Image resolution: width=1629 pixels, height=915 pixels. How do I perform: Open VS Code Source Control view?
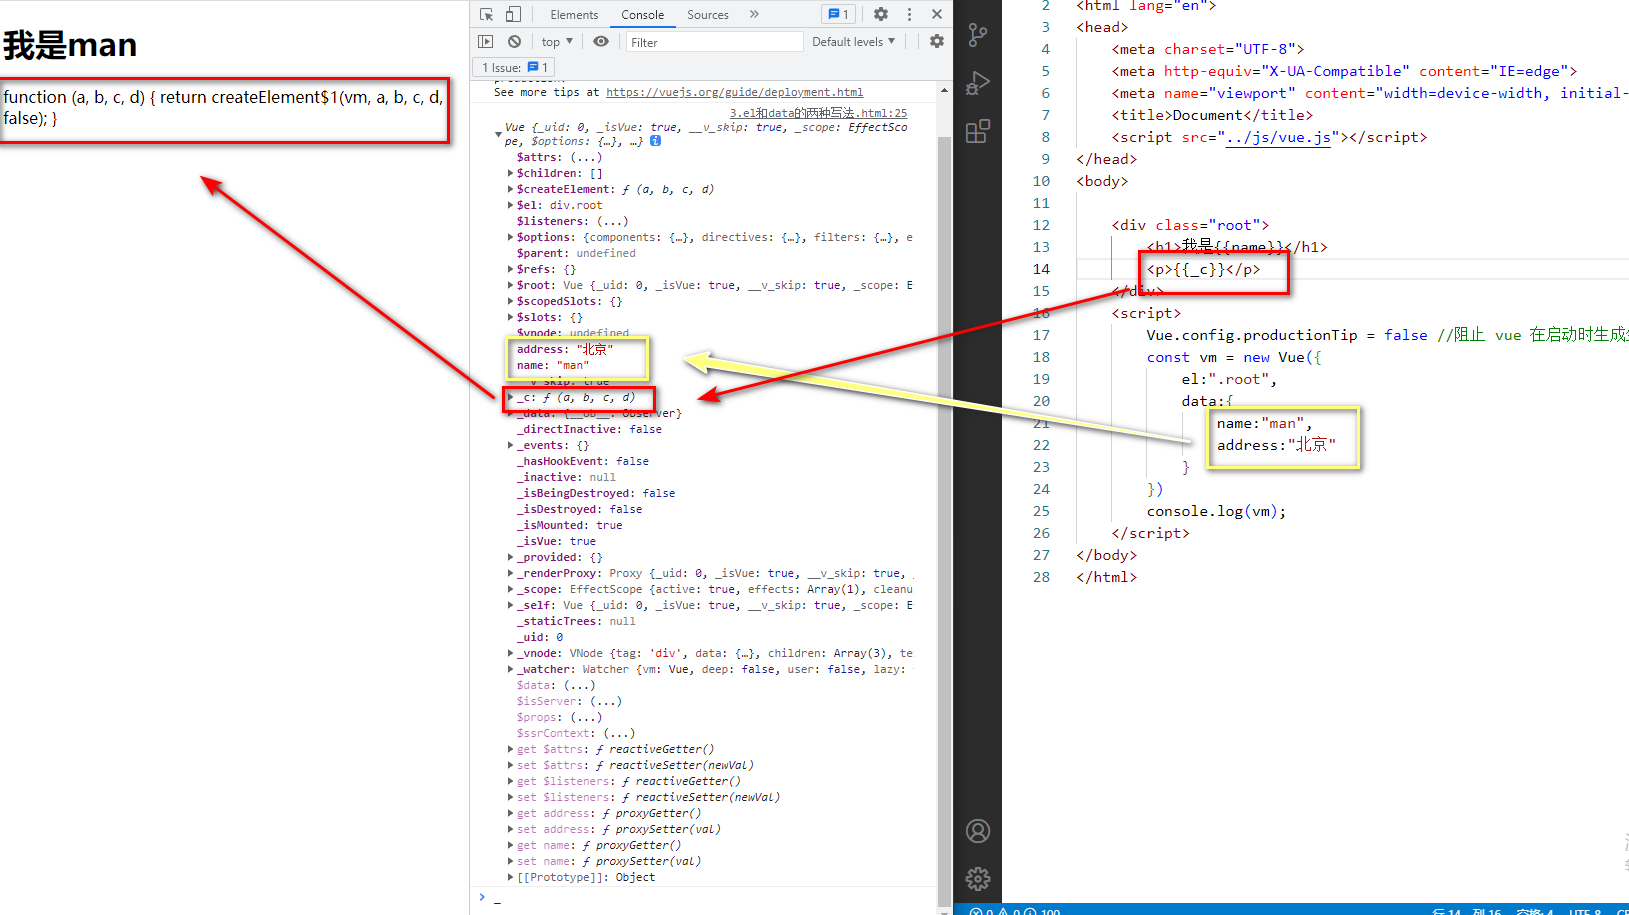978,36
